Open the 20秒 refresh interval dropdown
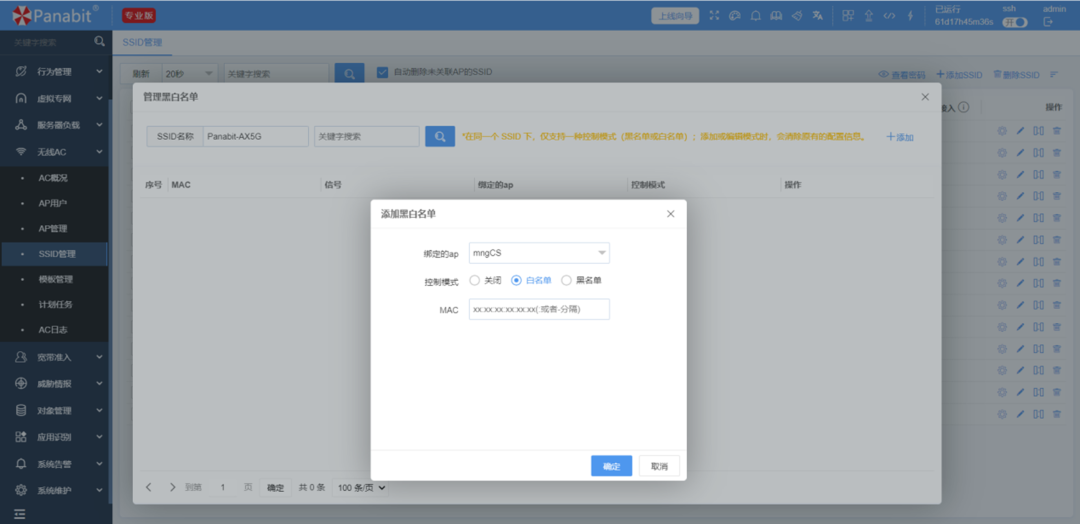1080x524 pixels. coord(189,74)
